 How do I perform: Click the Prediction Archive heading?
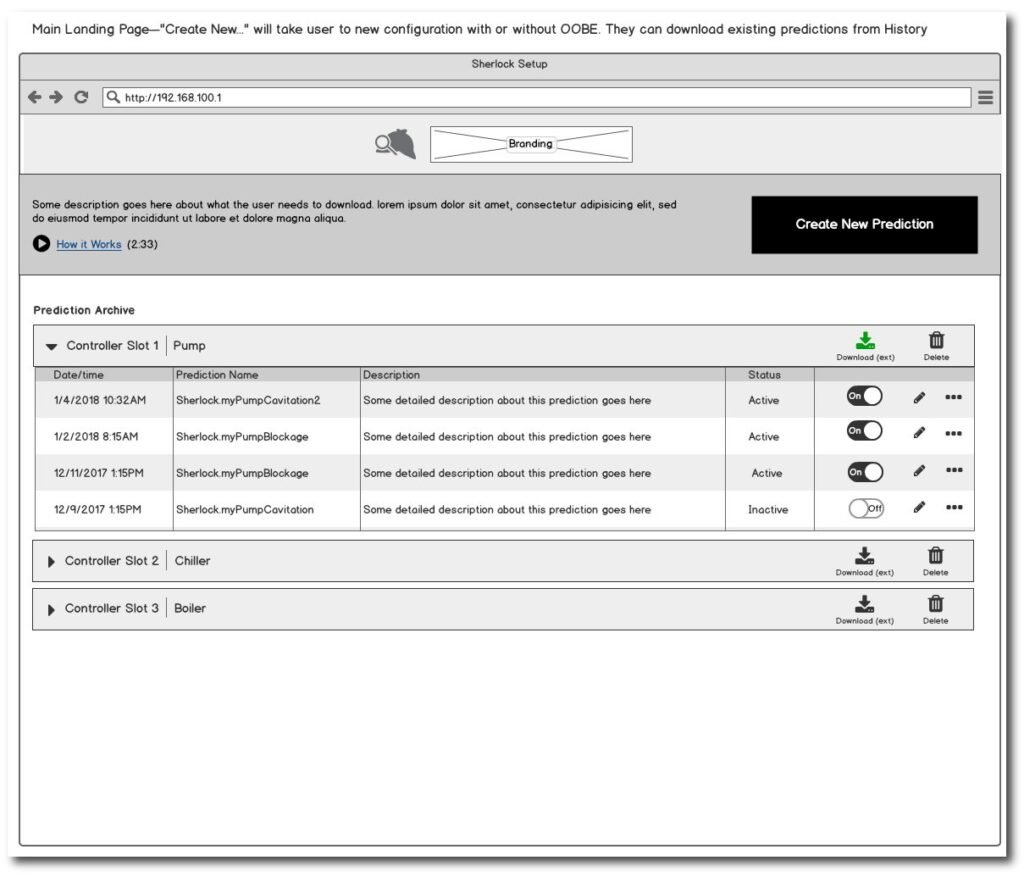(x=84, y=310)
